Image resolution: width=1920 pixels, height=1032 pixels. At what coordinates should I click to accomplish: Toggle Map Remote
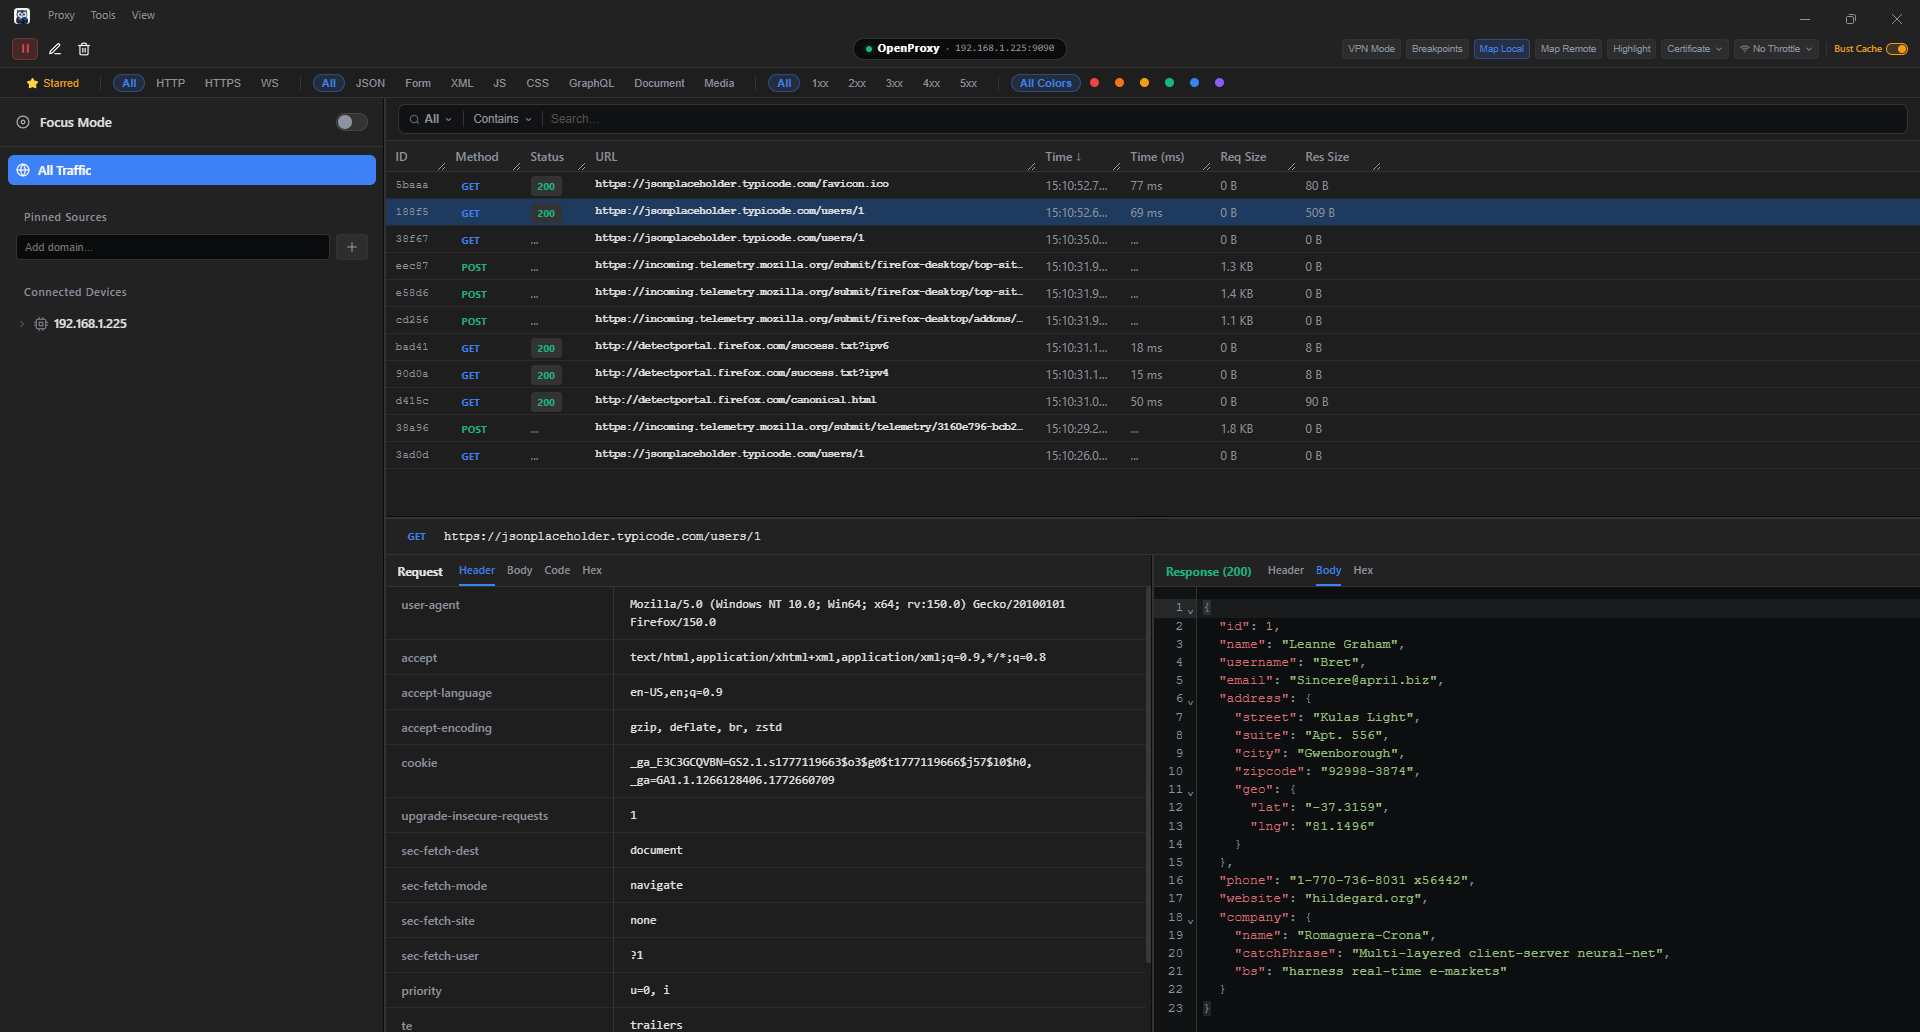1568,48
